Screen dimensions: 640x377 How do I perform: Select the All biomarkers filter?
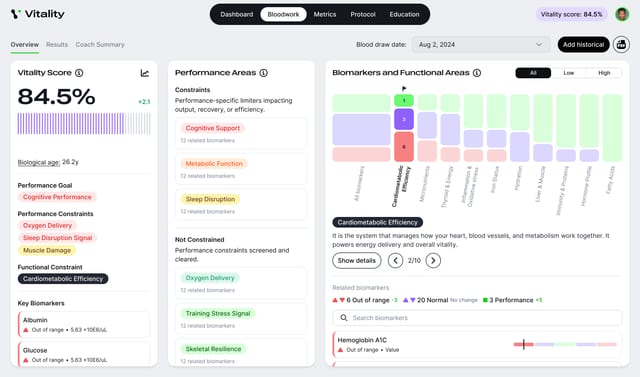(533, 73)
